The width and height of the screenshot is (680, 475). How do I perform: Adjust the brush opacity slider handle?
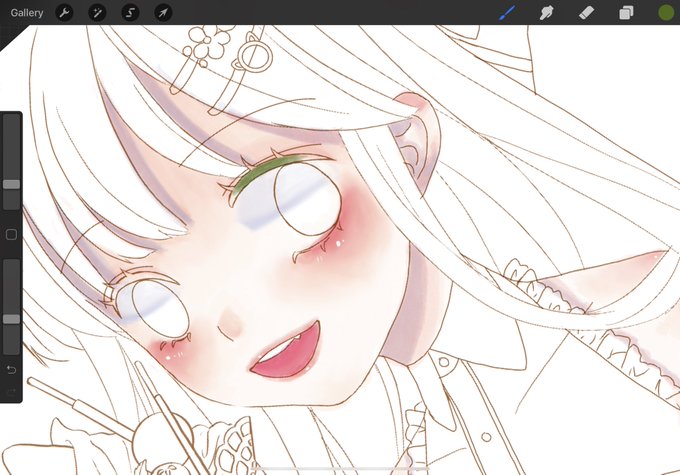[12, 319]
